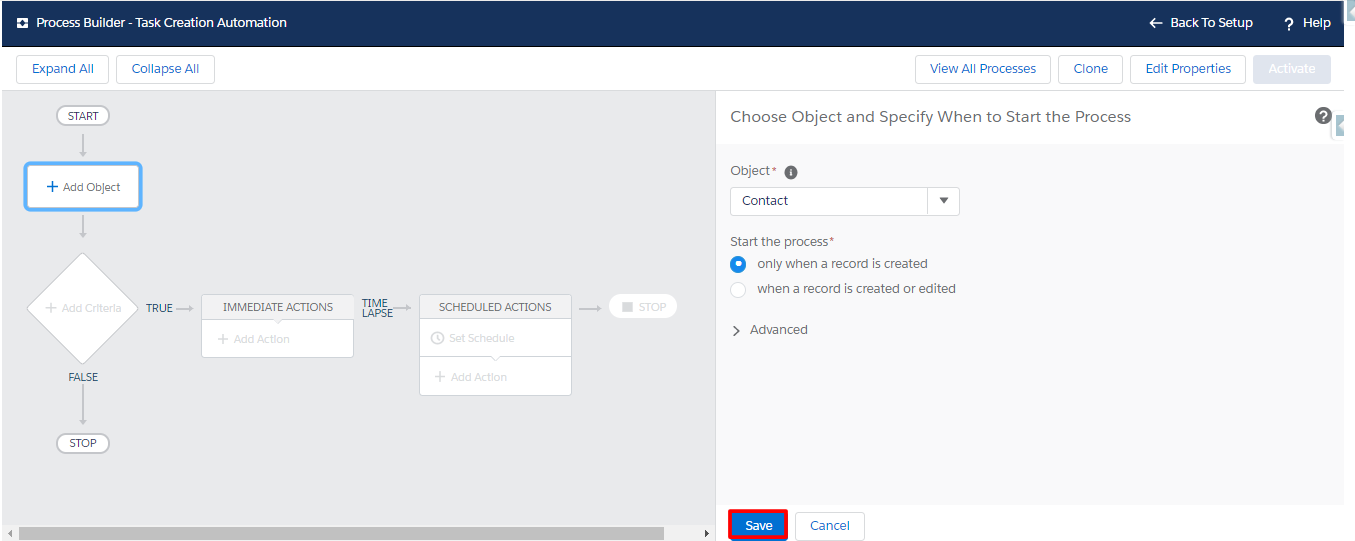Add Action under Scheduled Actions
This screenshot has width=1355, height=541.
click(x=471, y=377)
